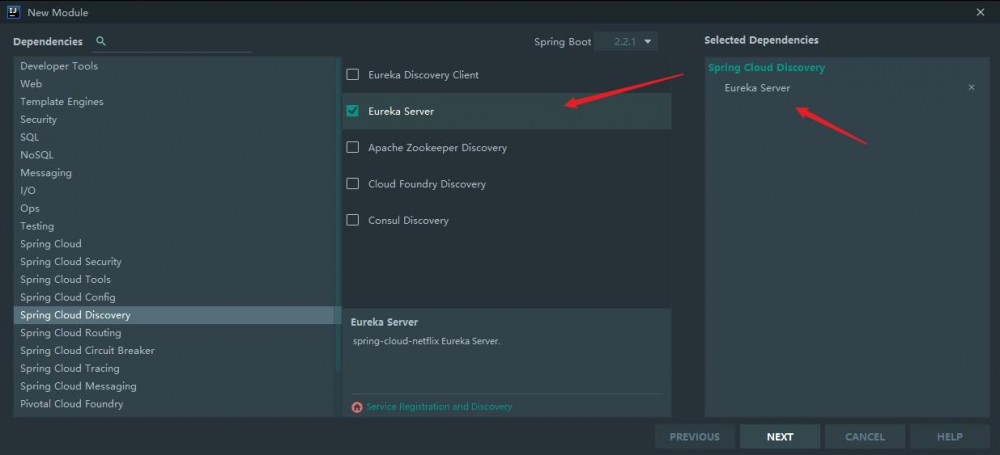Click the HELP button
The height and width of the screenshot is (455, 1000).
[x=949, y=436]
